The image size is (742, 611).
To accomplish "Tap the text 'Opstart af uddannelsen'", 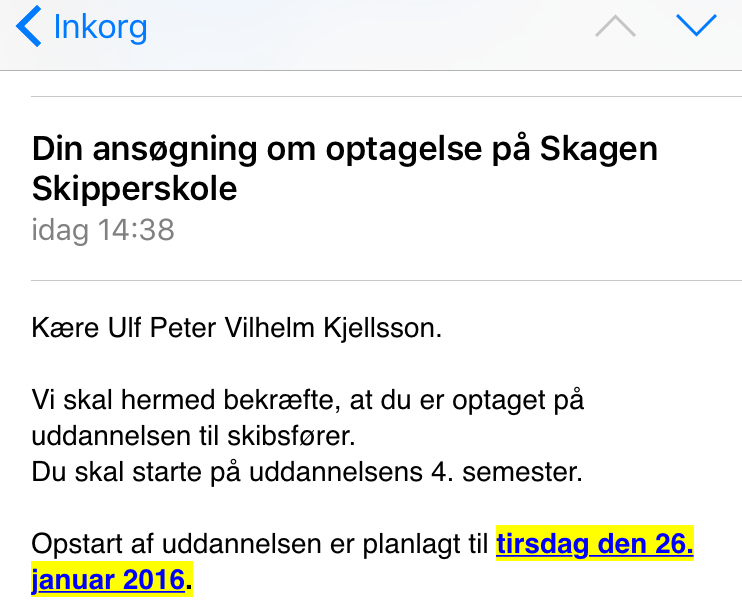I will (170, 545).
